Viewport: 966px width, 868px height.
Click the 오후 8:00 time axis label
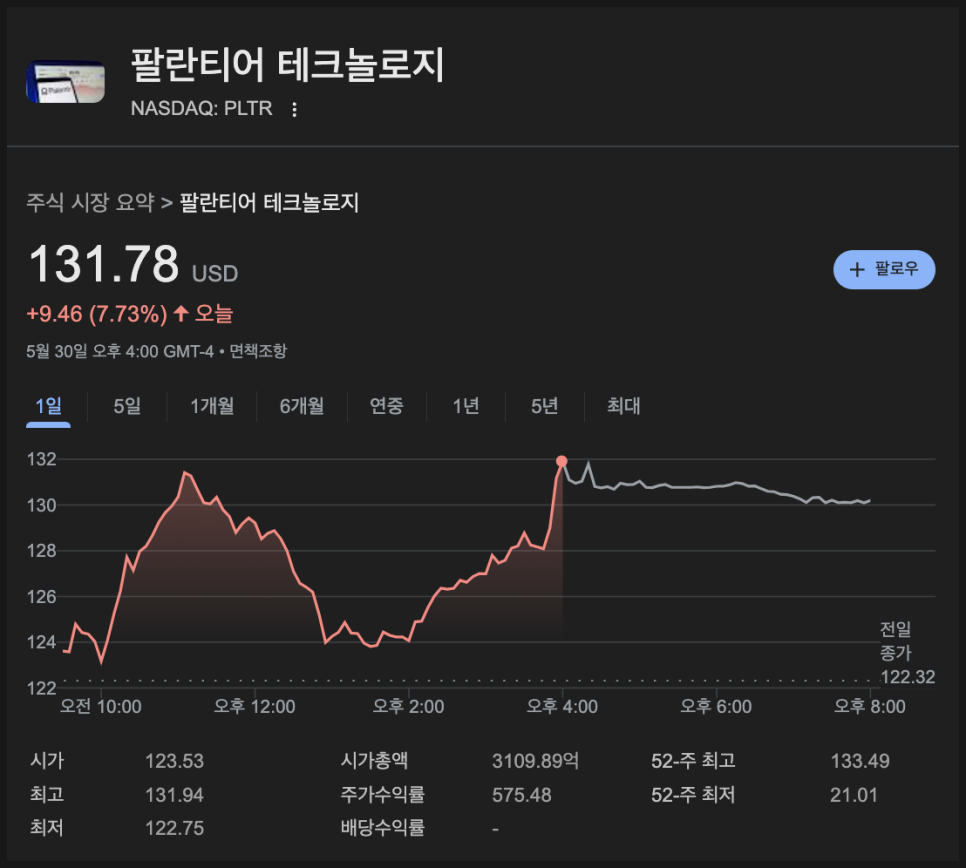pyautogui.click(x=869, y=706)
